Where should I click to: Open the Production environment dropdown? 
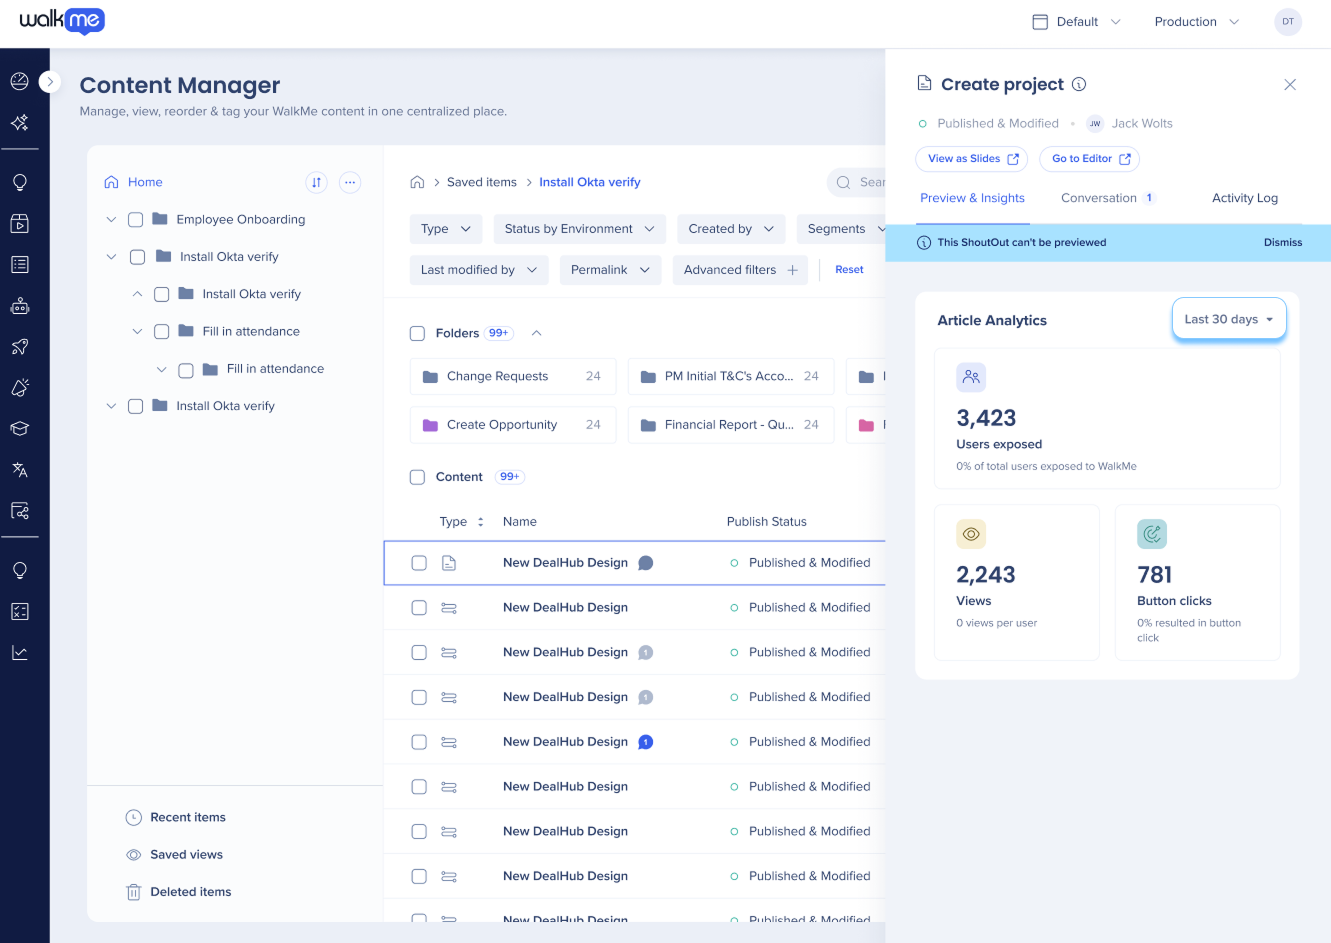[1197, 21]
